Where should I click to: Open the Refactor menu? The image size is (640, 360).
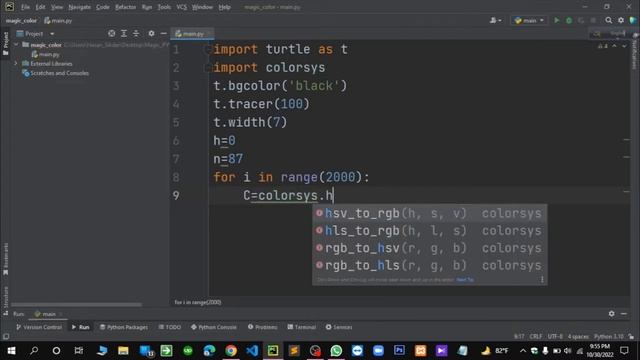pos(125,7)
